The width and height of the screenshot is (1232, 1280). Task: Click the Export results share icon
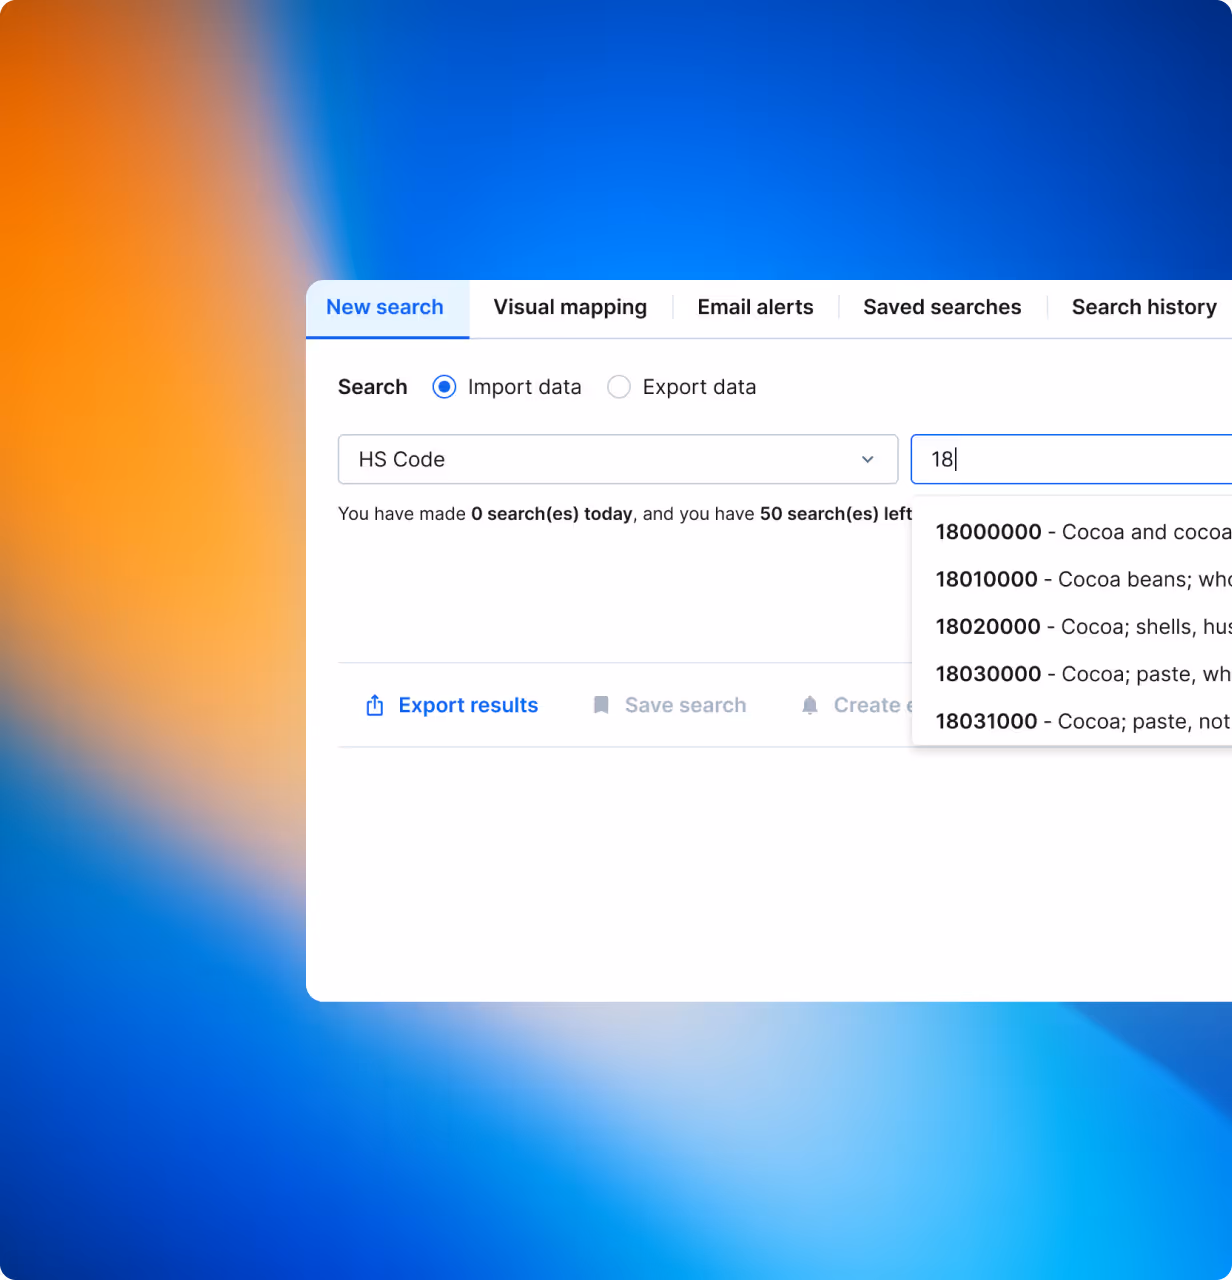click(x=374, y=705)
